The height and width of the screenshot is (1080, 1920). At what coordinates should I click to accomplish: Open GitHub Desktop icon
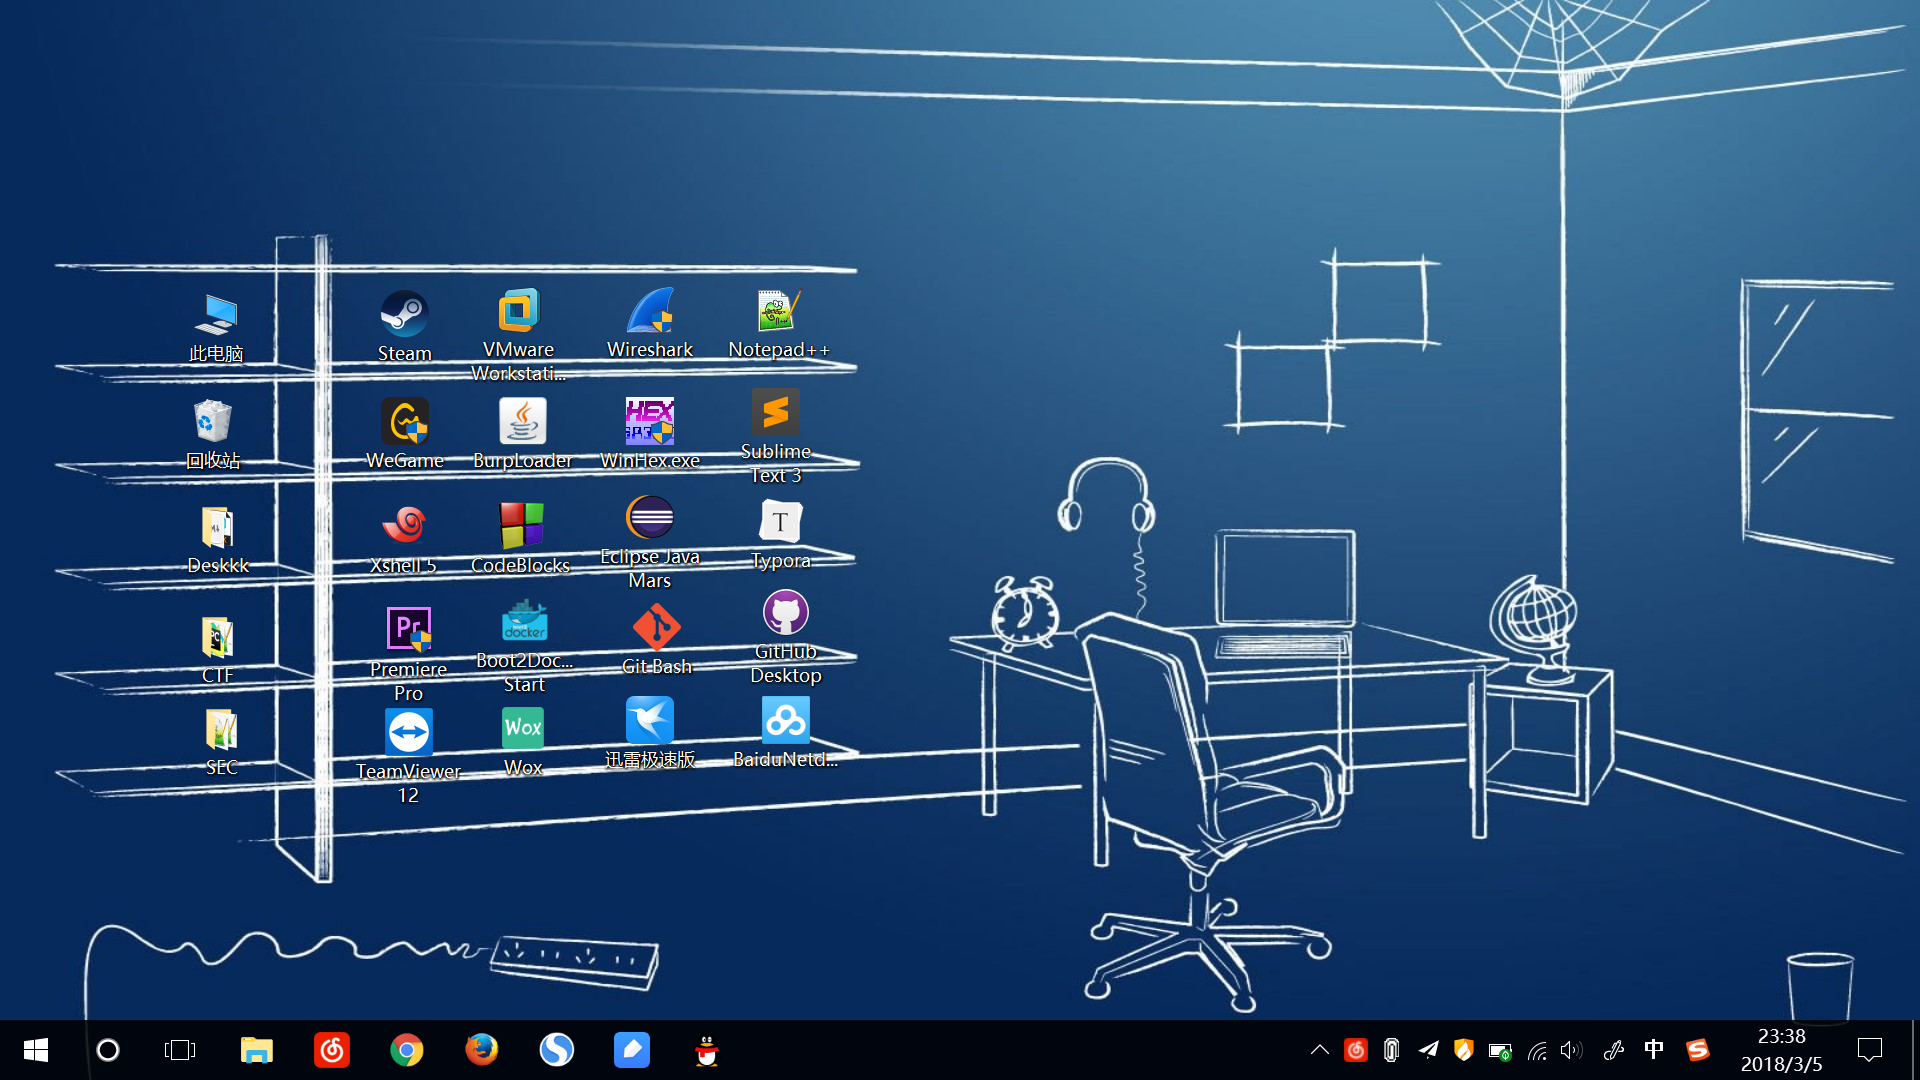[786, 637]
